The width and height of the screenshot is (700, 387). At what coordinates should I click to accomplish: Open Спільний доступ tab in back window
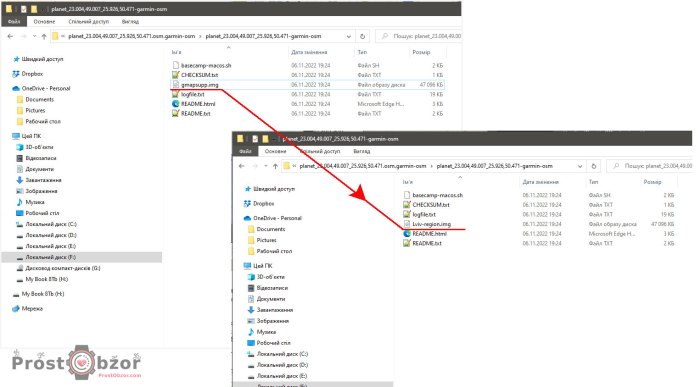pos(88,21)
